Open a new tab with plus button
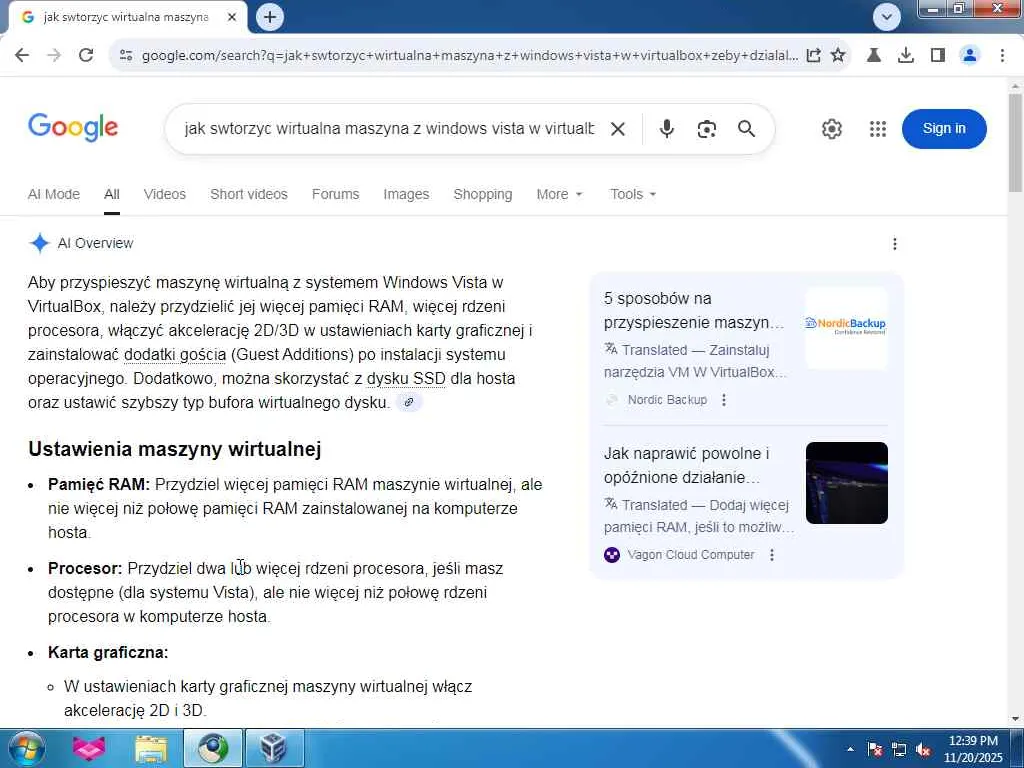 270,17
